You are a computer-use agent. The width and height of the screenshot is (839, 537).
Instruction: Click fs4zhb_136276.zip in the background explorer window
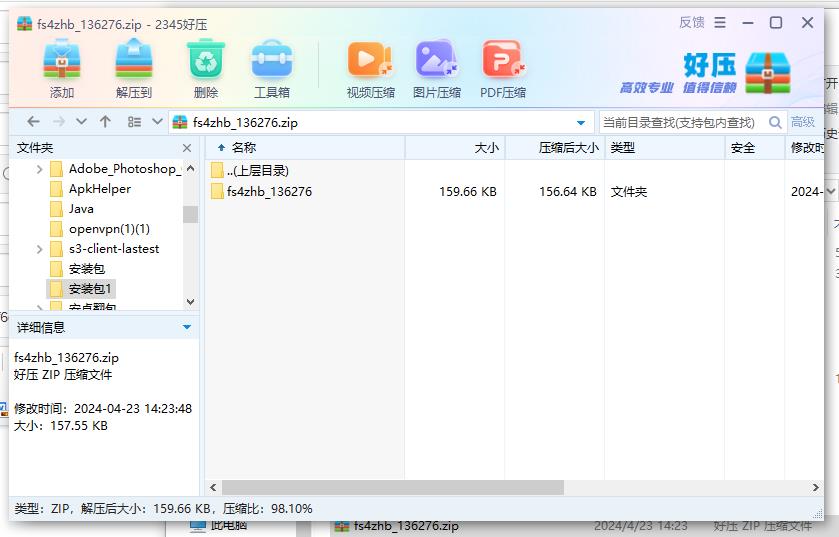click(406, 526)
